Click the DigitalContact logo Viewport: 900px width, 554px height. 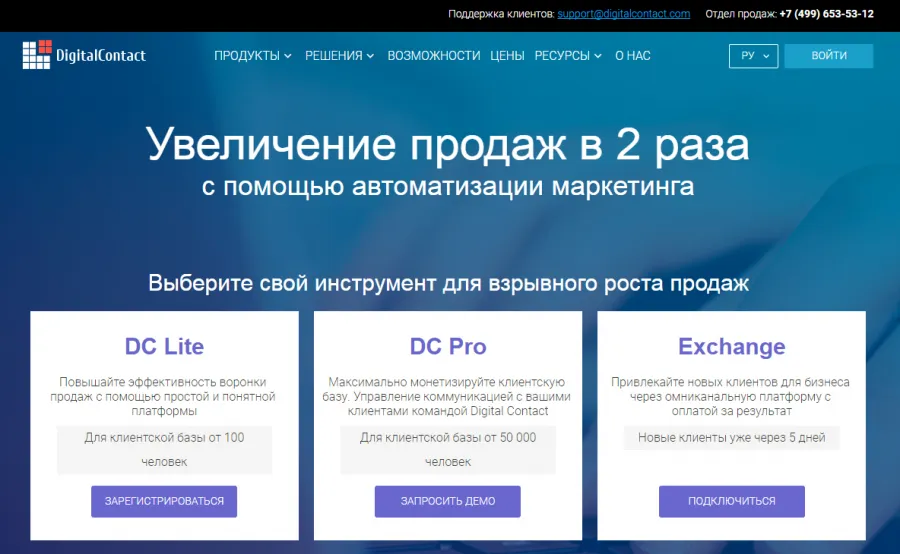(x=84, y=55)
